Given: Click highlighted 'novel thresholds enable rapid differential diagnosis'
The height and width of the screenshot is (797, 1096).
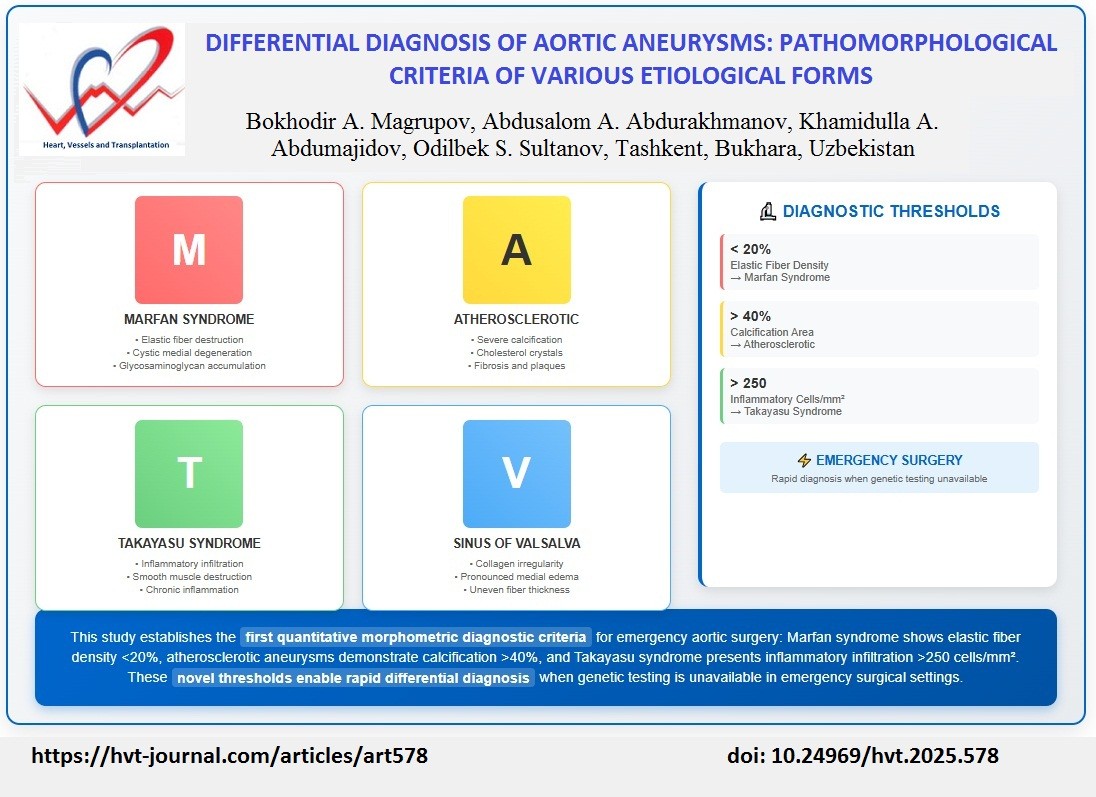Looking at the screenshot, I should (x=353, y=677).
